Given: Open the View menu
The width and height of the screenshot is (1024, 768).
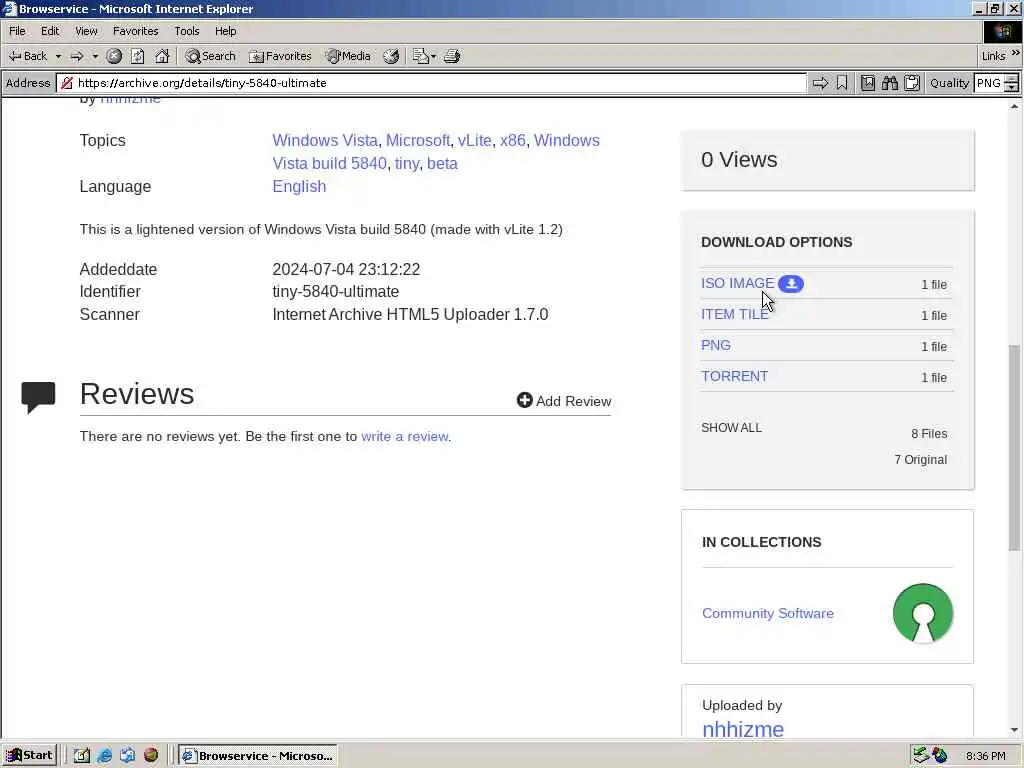Looking at the screenshot, I should point(86,31).
